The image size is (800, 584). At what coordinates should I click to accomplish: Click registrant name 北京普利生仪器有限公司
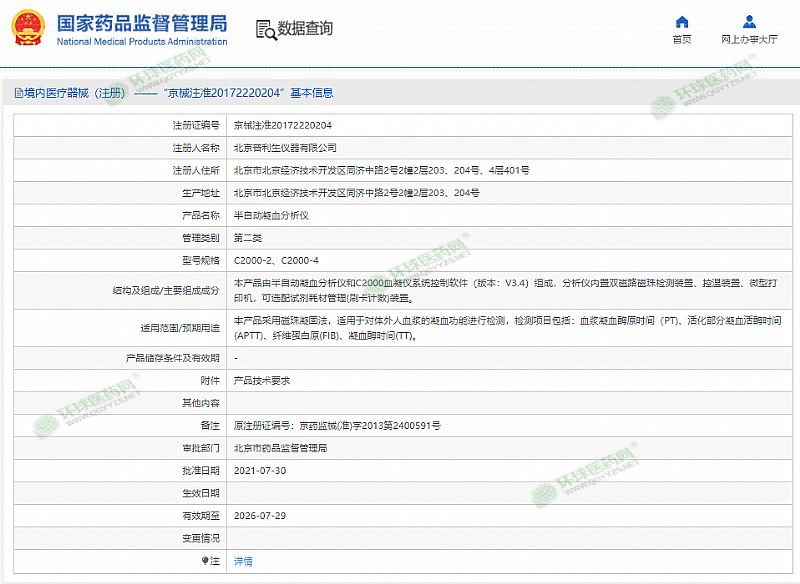click(278, 147)
